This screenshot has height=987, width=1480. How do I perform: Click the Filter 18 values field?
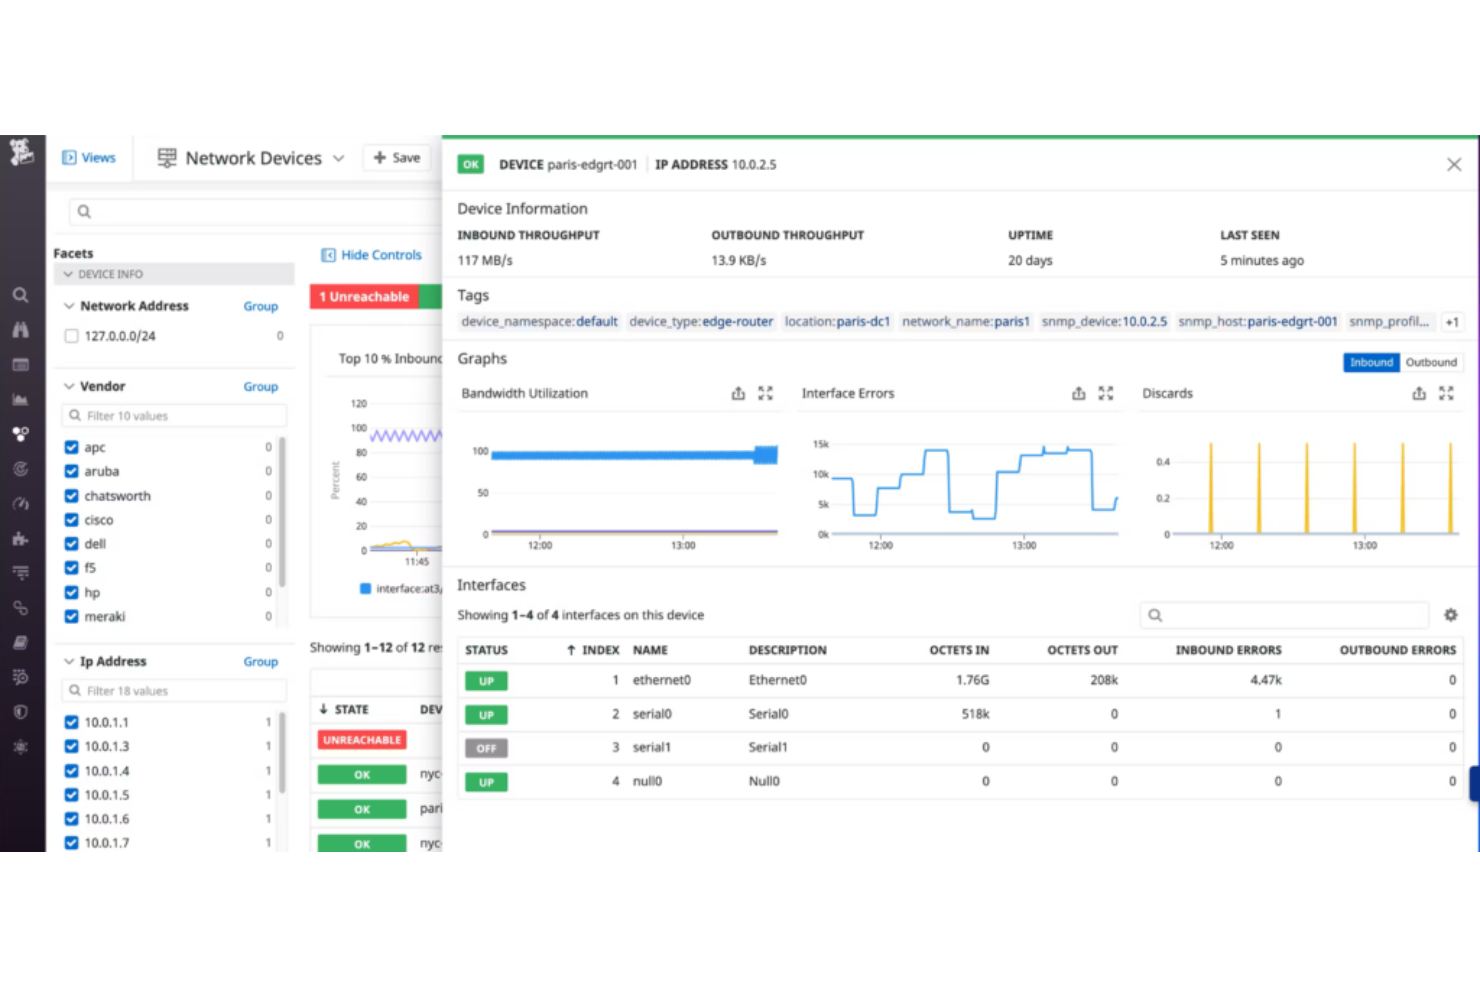(175, 691)
